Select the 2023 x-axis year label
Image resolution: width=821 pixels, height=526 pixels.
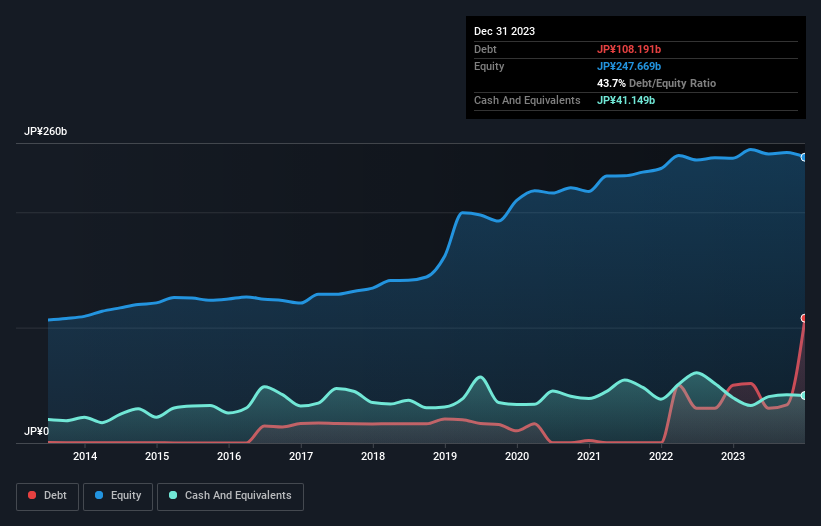point(733,457)
